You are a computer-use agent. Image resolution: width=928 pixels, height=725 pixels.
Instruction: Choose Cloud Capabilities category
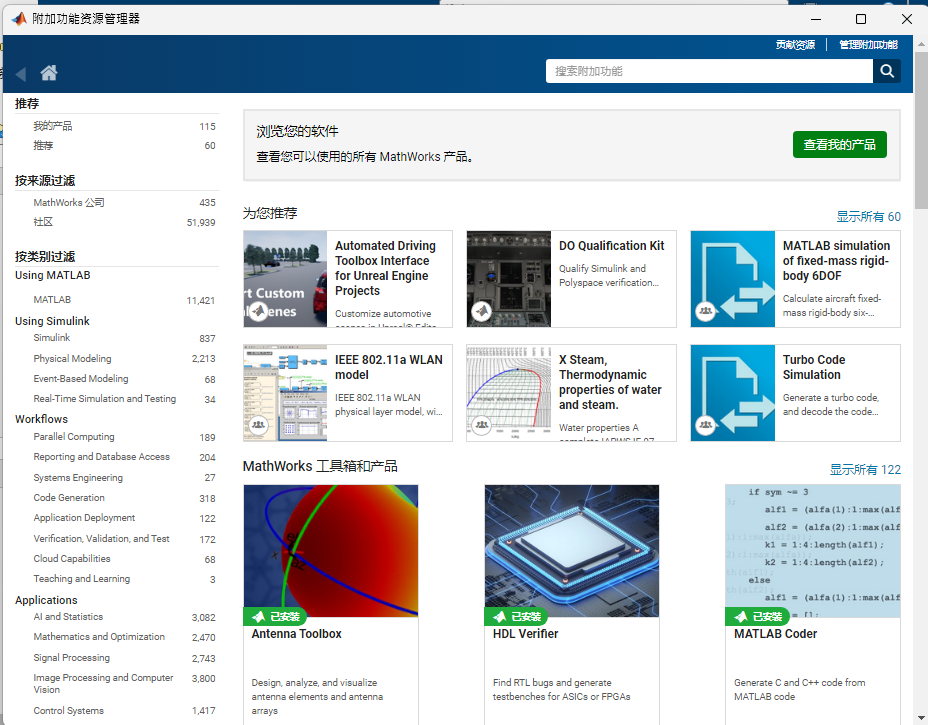[x=72, y=559]
